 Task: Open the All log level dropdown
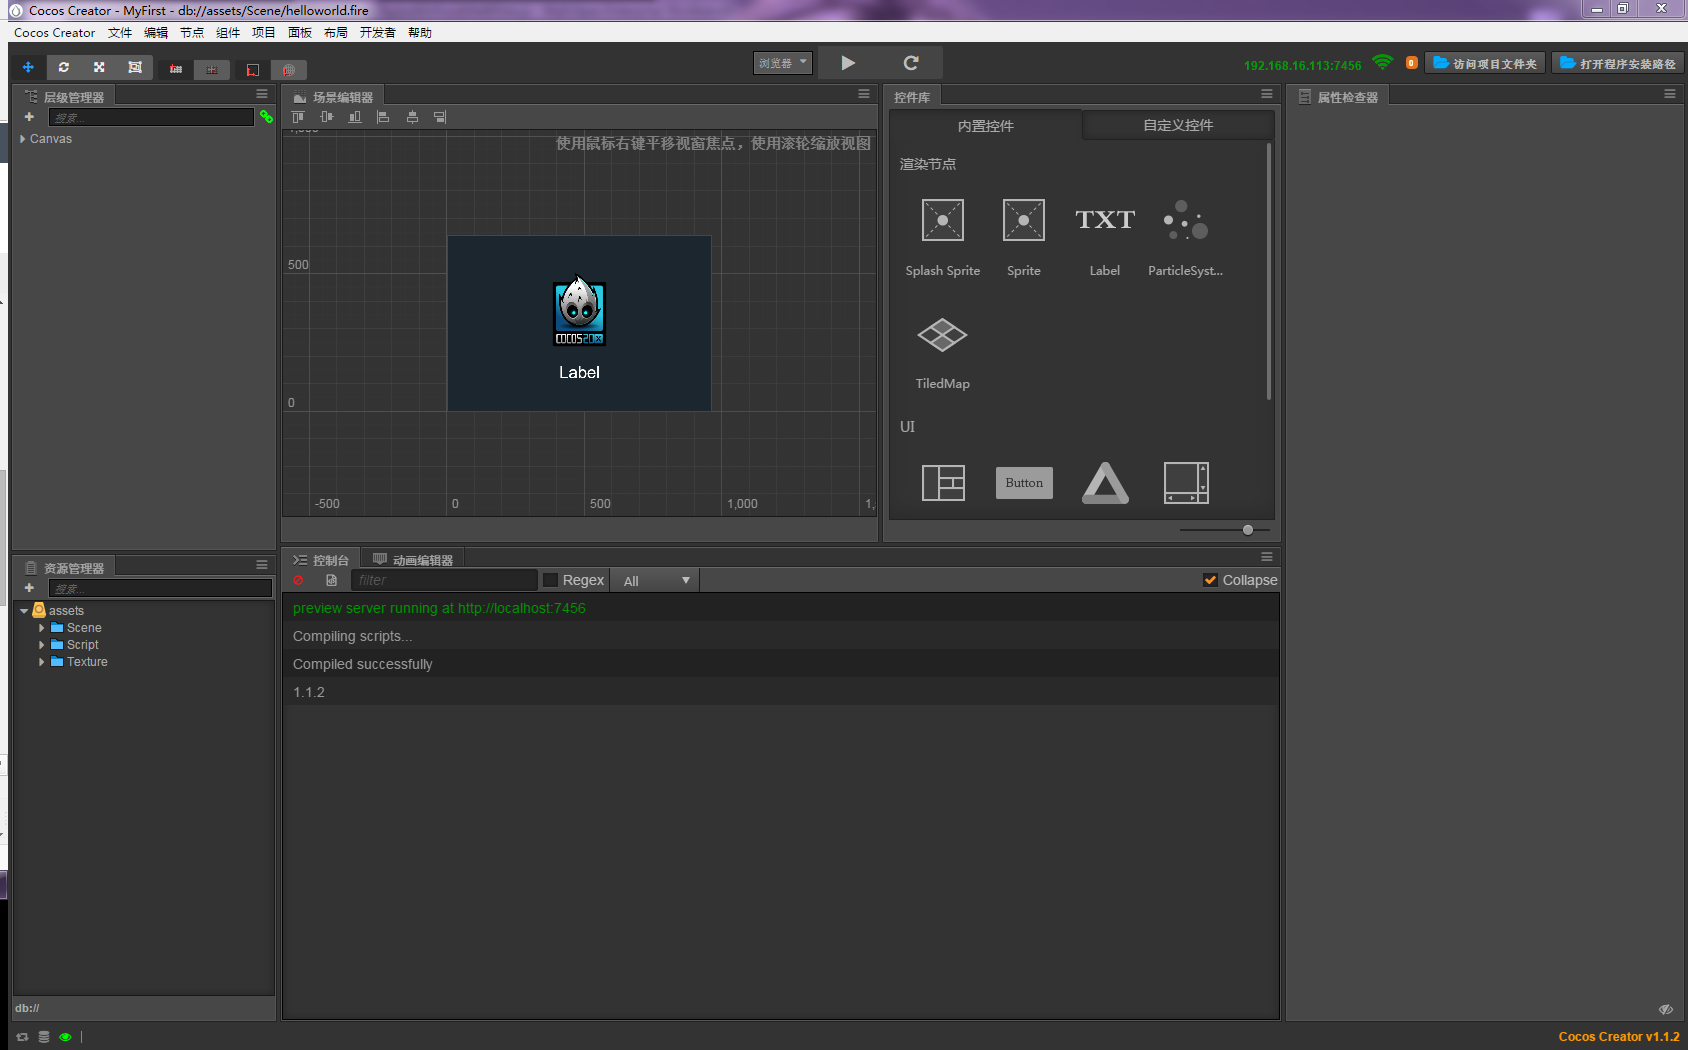(656, 580)
